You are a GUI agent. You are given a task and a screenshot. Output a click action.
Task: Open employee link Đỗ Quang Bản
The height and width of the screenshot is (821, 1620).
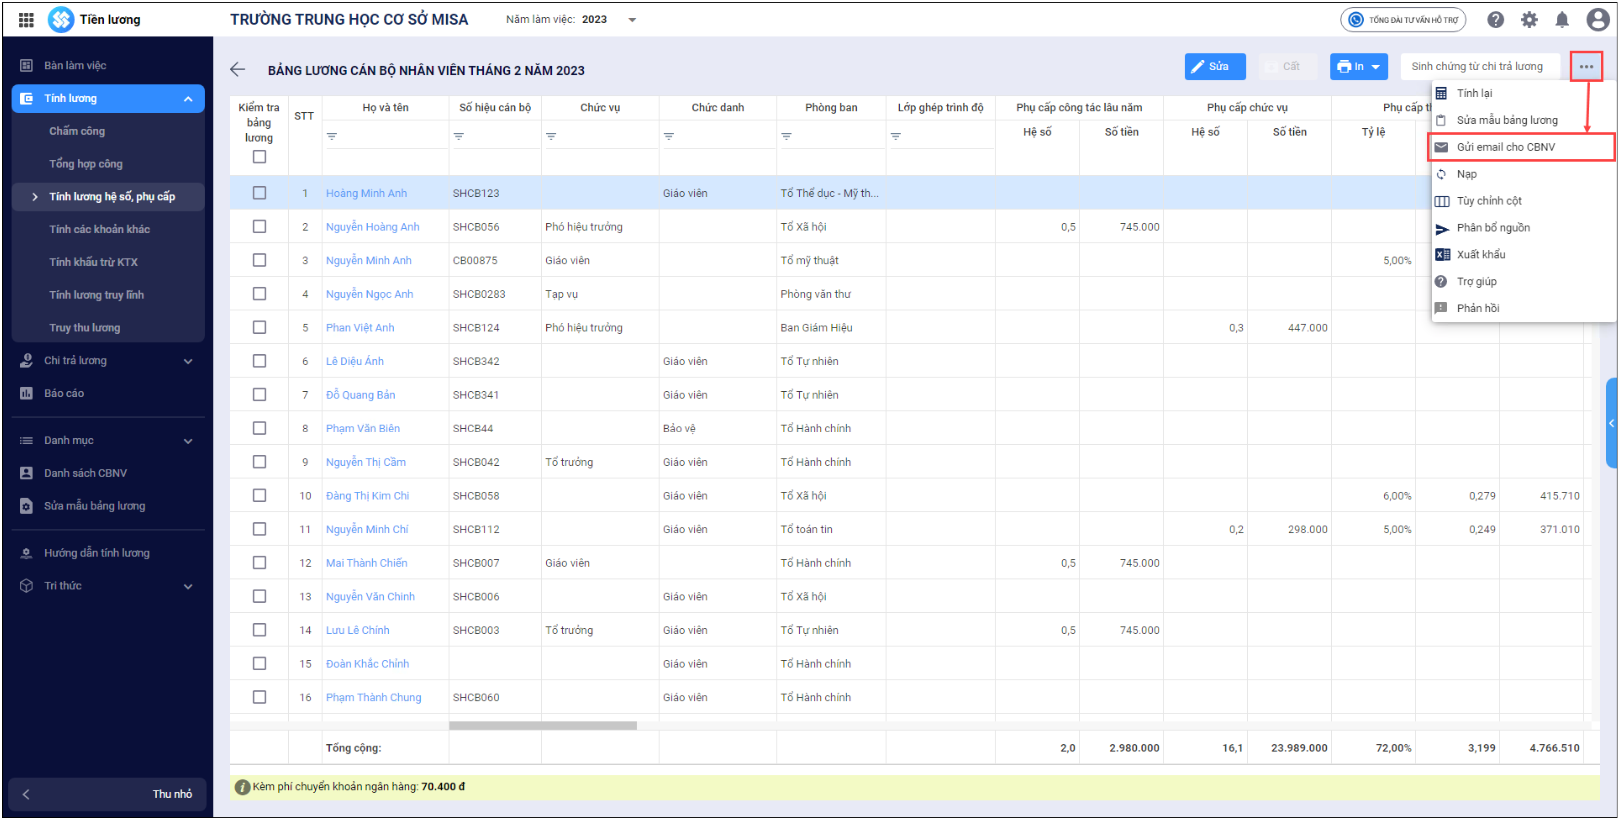point(360,395)
